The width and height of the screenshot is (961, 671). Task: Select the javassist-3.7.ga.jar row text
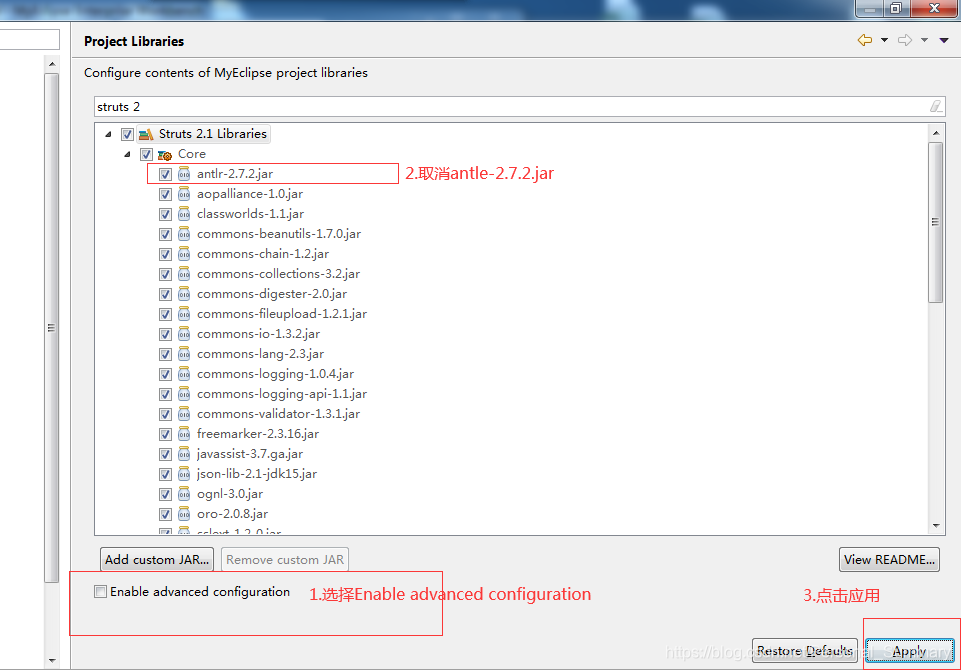249,454
